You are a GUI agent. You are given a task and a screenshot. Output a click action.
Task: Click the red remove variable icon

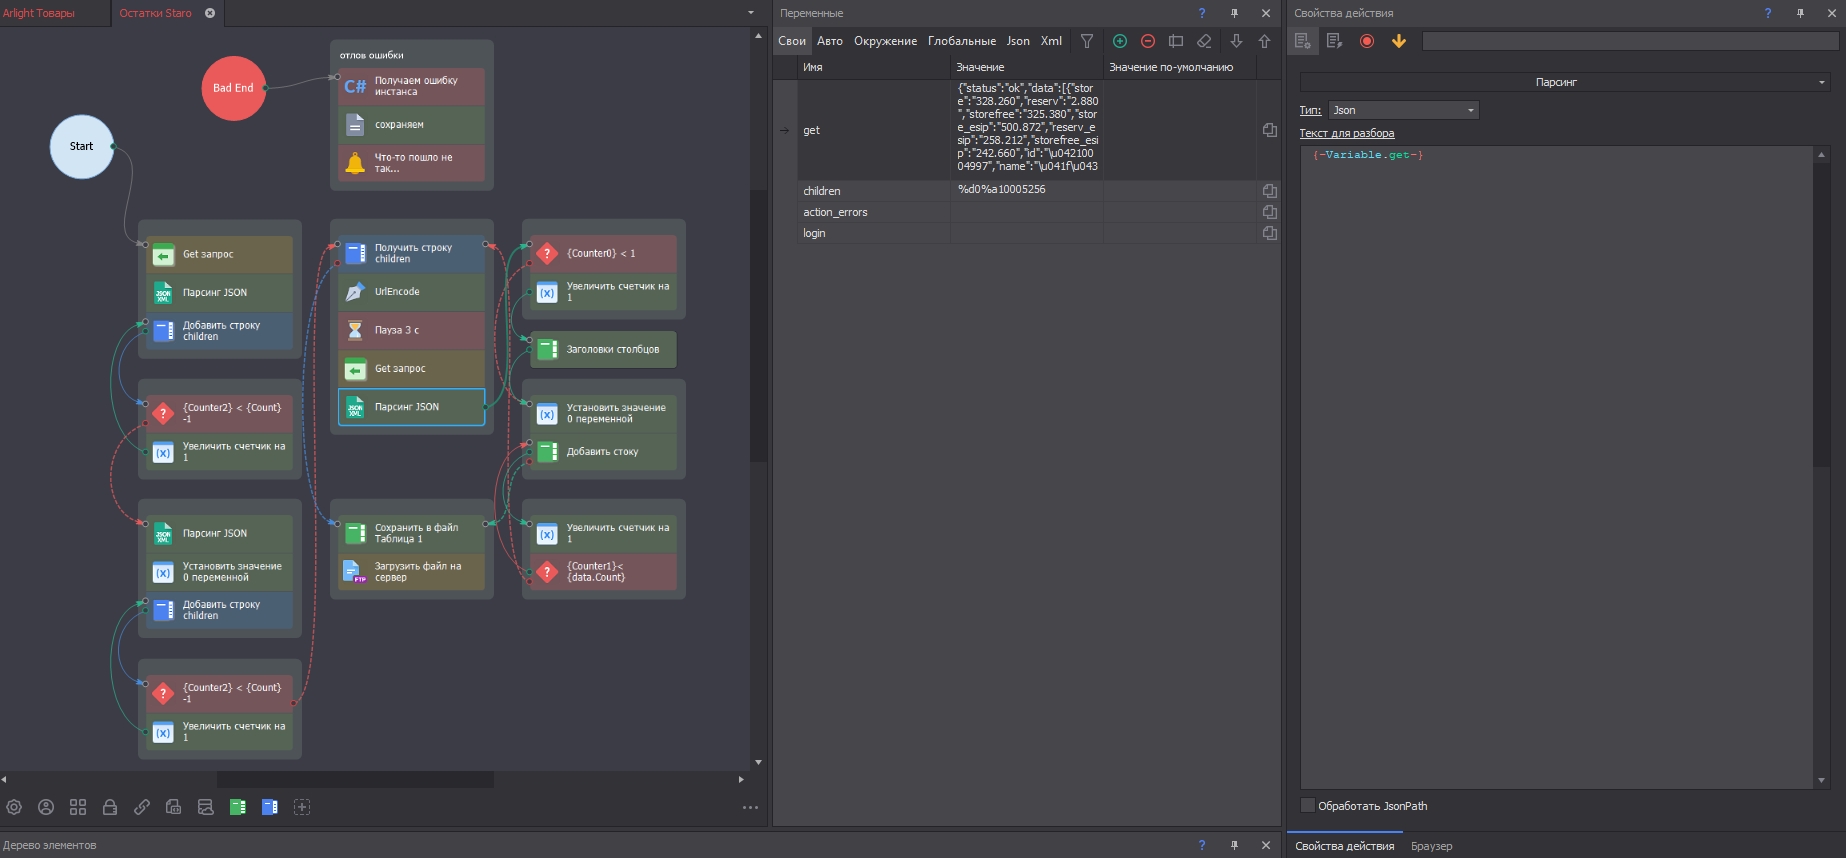click(x=1148, y=41)
